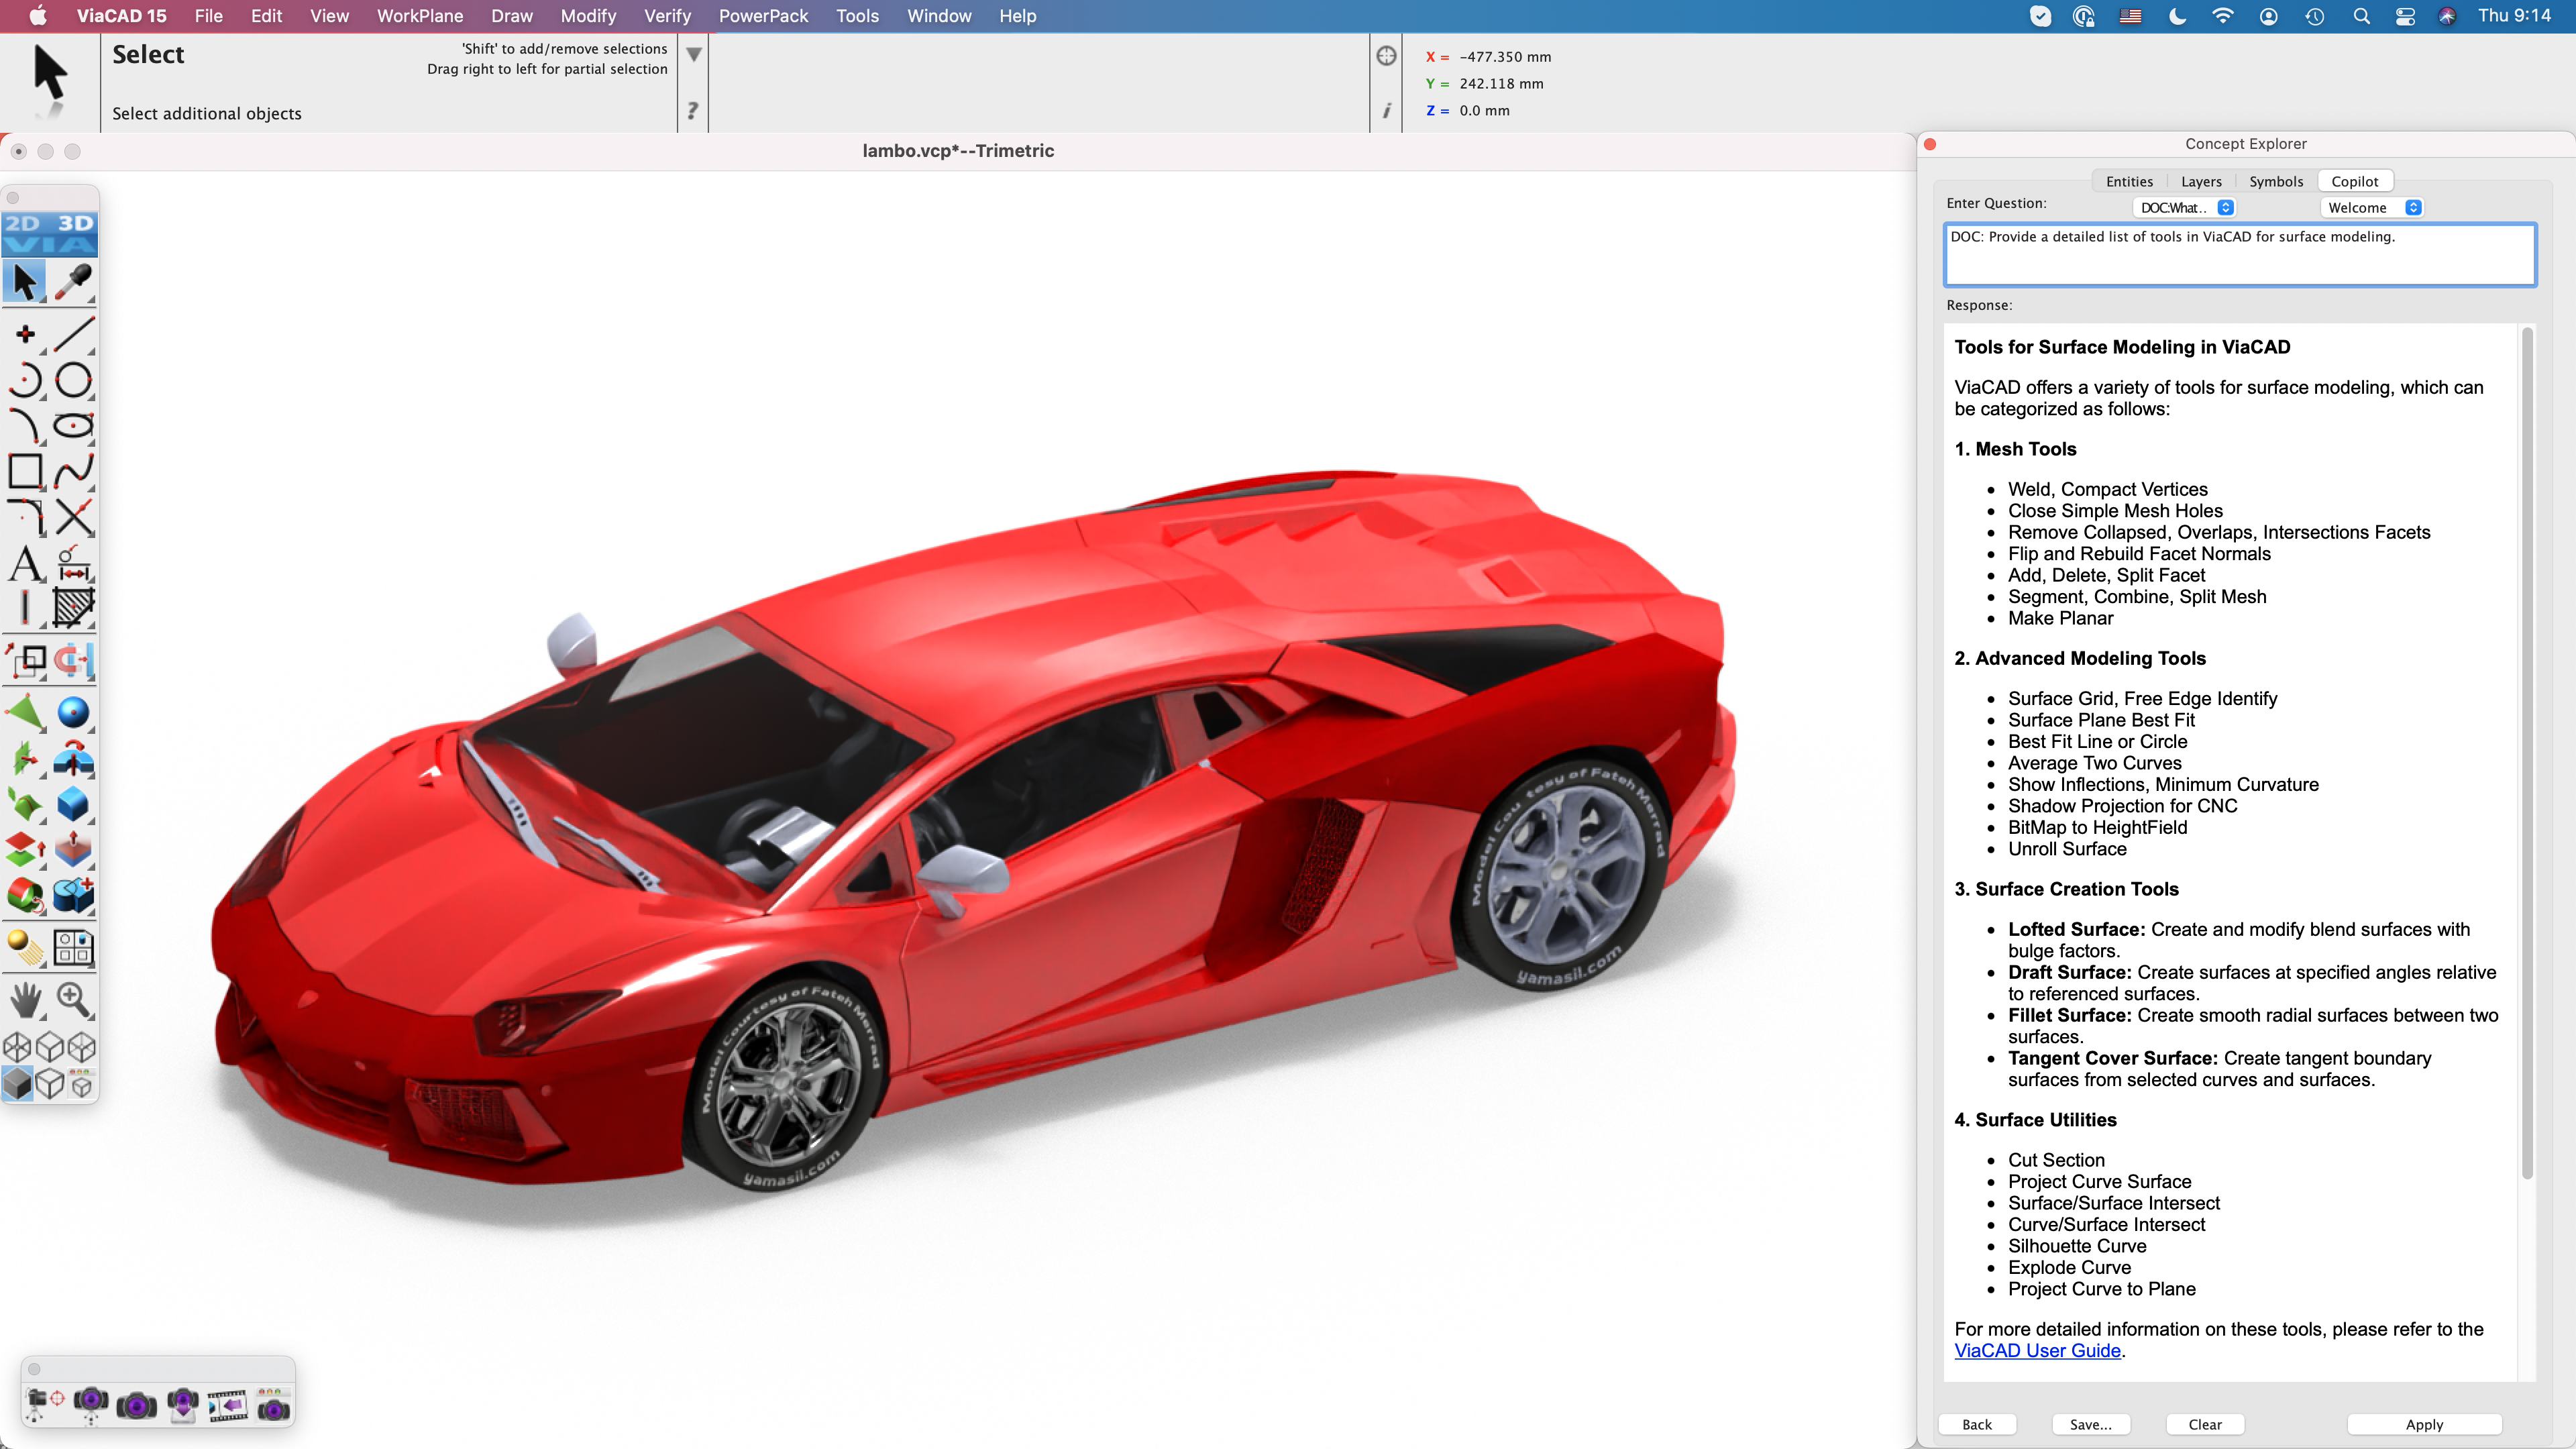The width and height of the screenshot is (2576, 1449).
Task: Select the hatch fill tool
Action: click(73, 606)
